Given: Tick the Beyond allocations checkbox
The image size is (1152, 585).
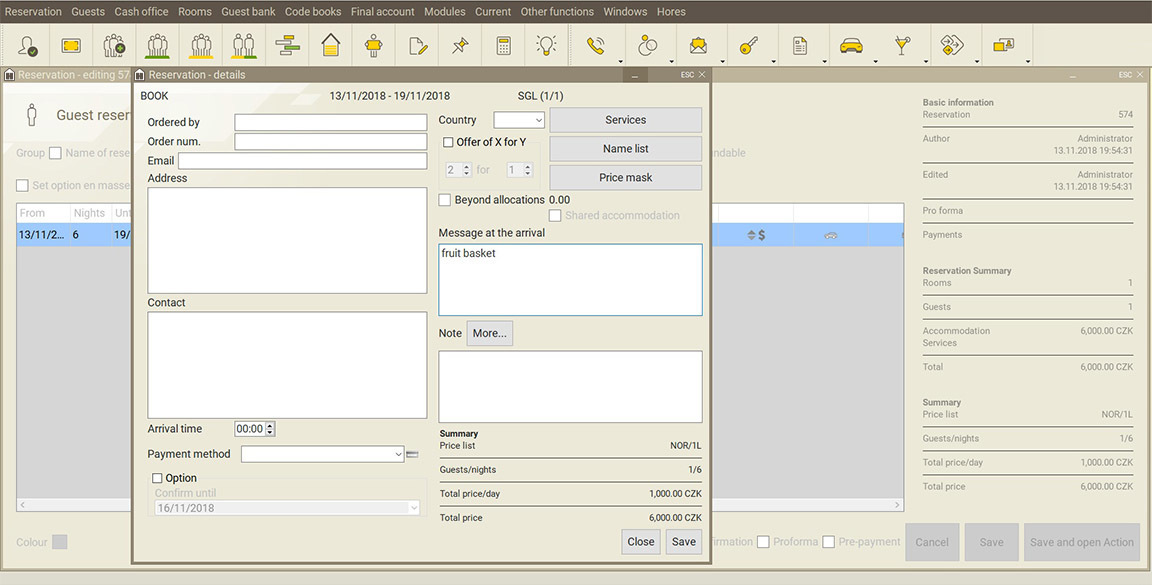Looking at the screenshot, I should tap(445, 200).
